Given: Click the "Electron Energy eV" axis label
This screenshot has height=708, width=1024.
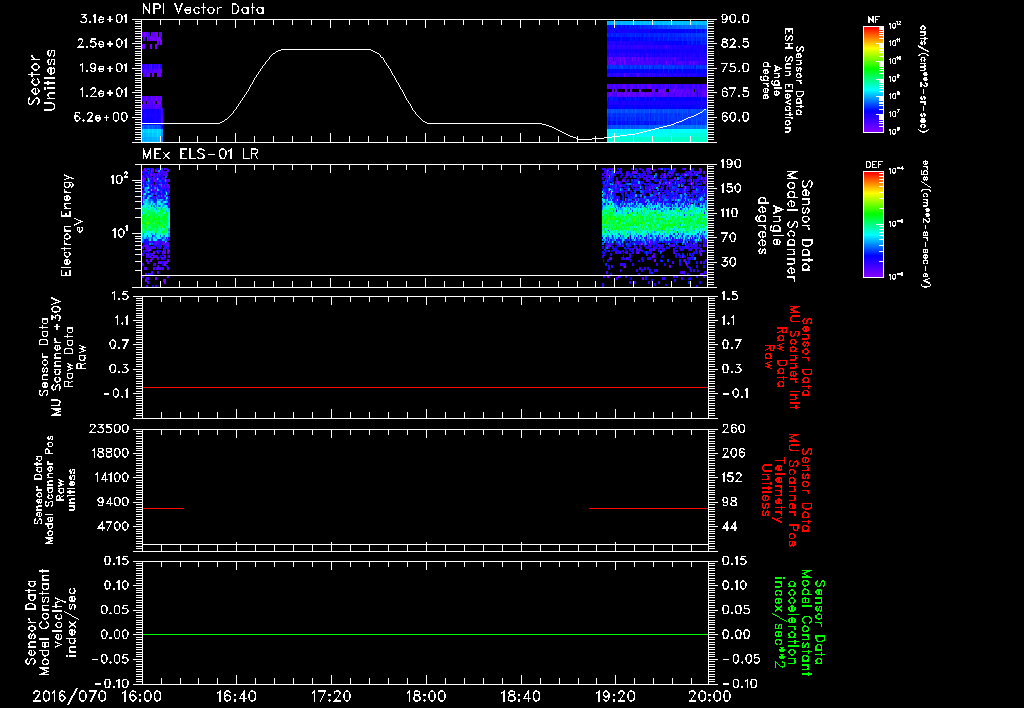Looking at the screenshot, I should tap(72, 225).
